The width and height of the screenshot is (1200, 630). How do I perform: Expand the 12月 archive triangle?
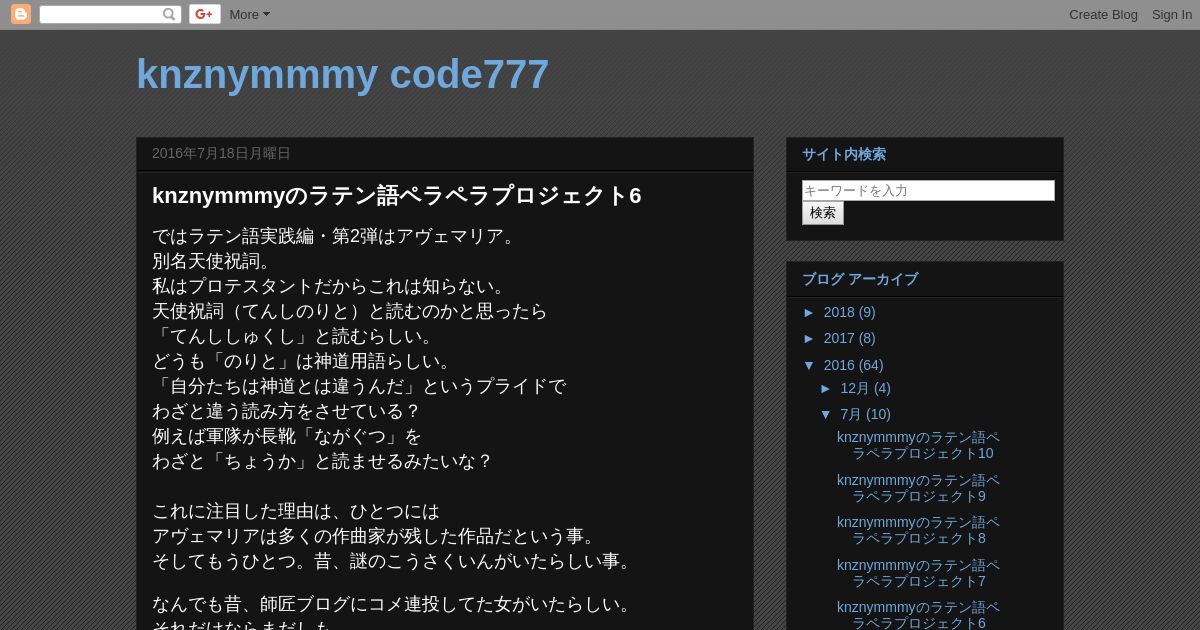point(827,388)
